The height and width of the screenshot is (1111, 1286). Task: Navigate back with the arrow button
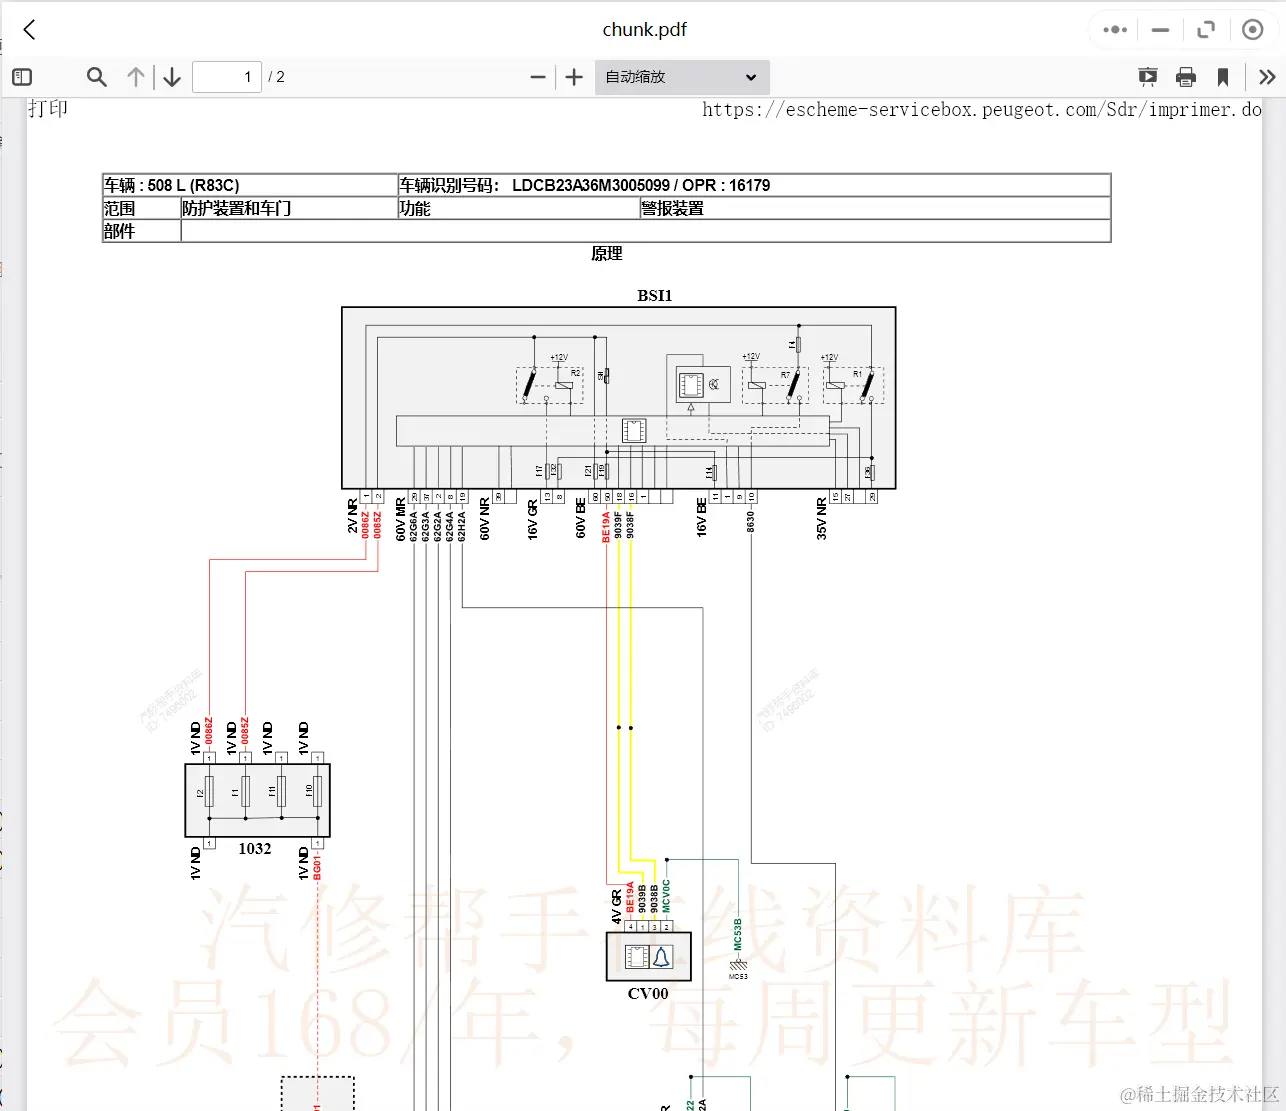(28, 29)
